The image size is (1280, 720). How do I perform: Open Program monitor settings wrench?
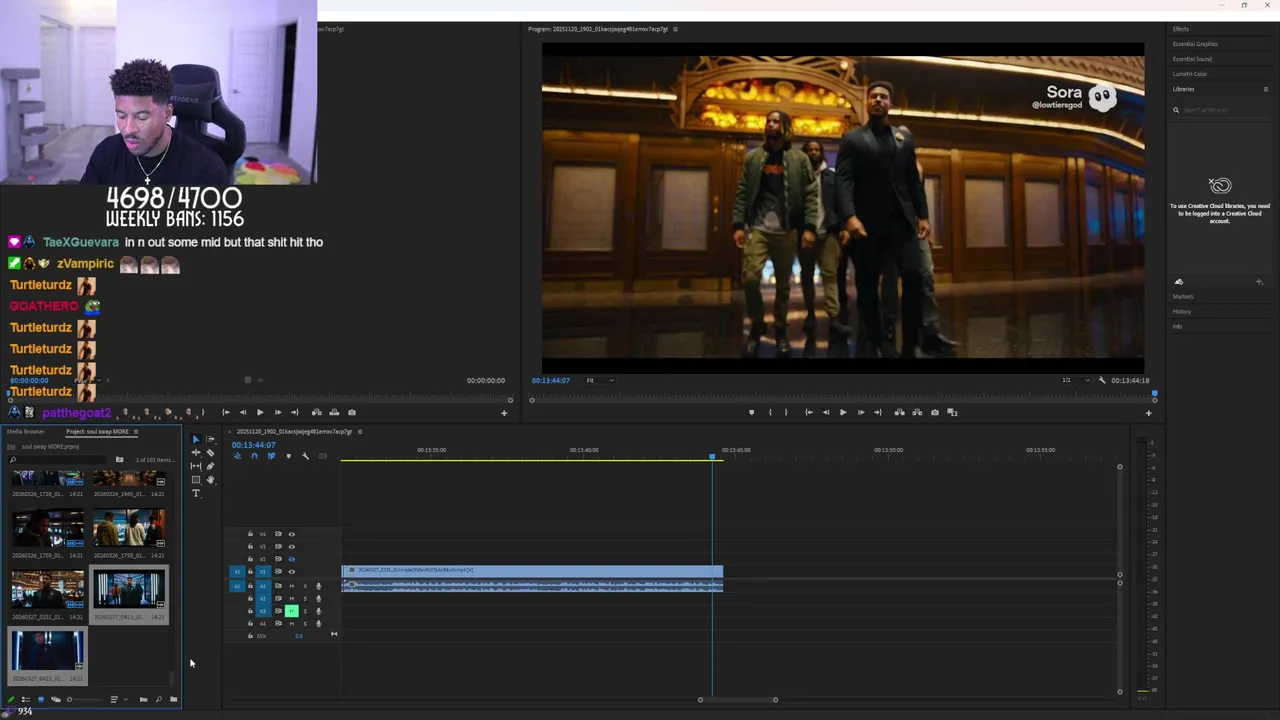1102,380
